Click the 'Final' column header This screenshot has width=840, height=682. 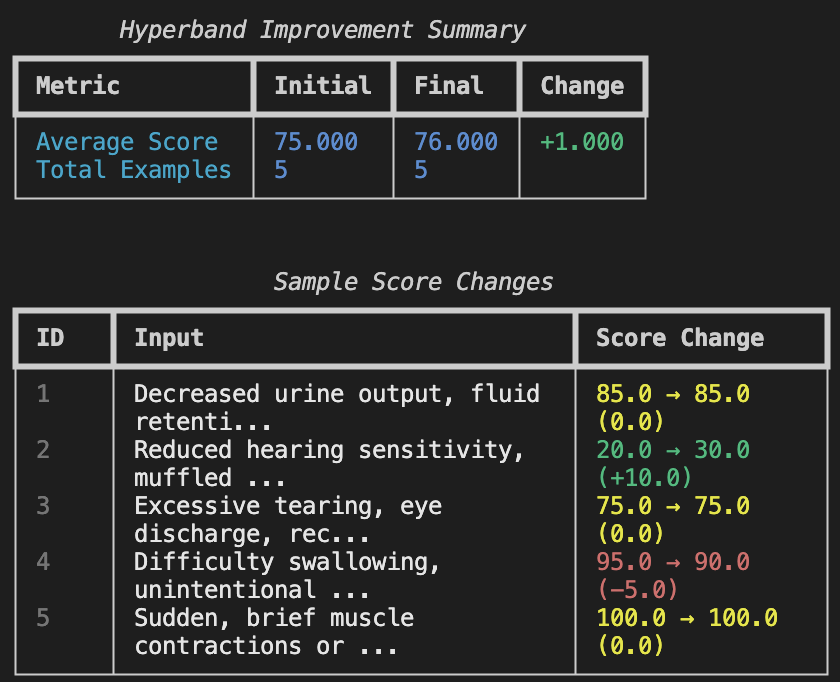tap(449, 86)
